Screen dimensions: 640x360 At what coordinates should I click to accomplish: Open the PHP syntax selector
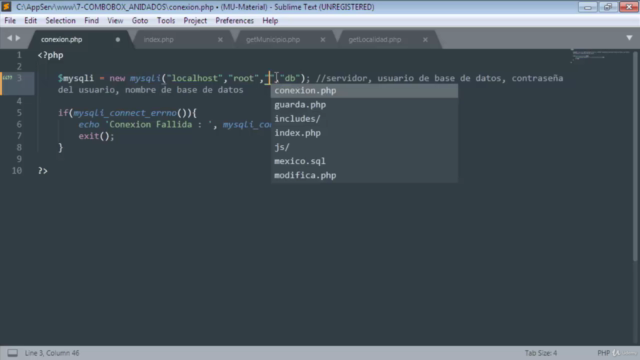tap(604, 353)
